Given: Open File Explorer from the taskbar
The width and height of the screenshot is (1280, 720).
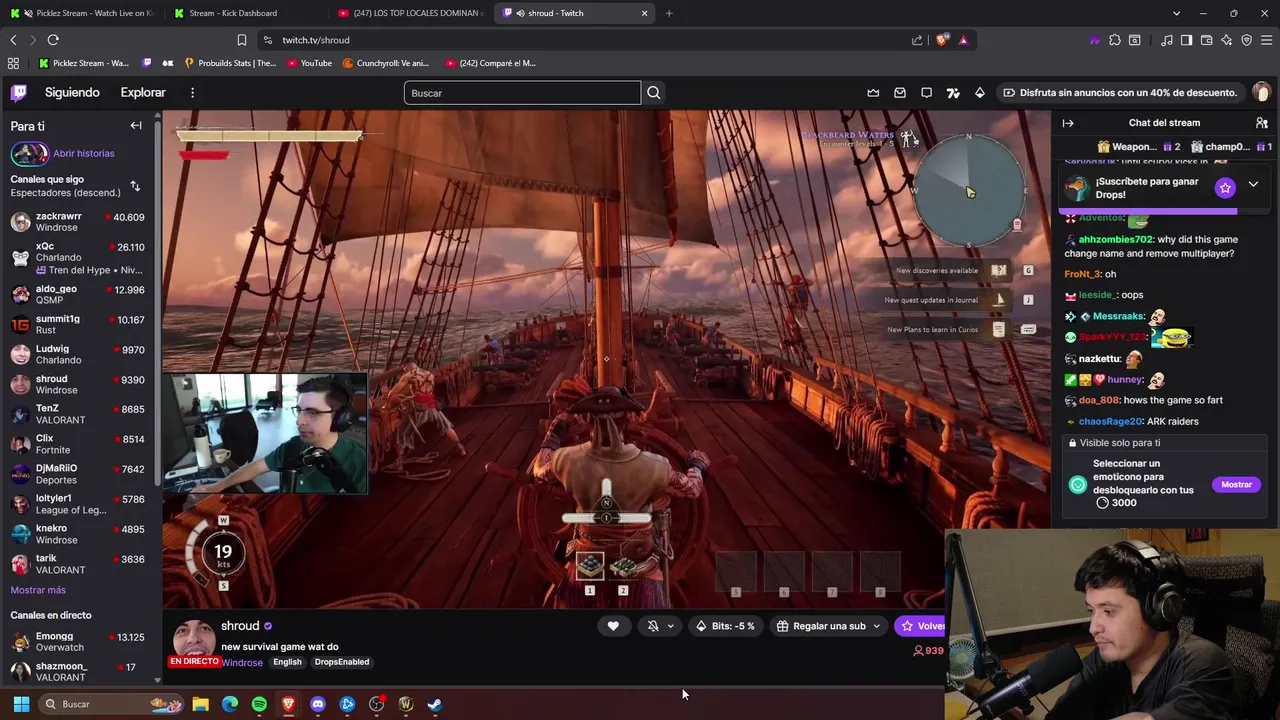Looking at the screenshot, I should click(200, 704).
